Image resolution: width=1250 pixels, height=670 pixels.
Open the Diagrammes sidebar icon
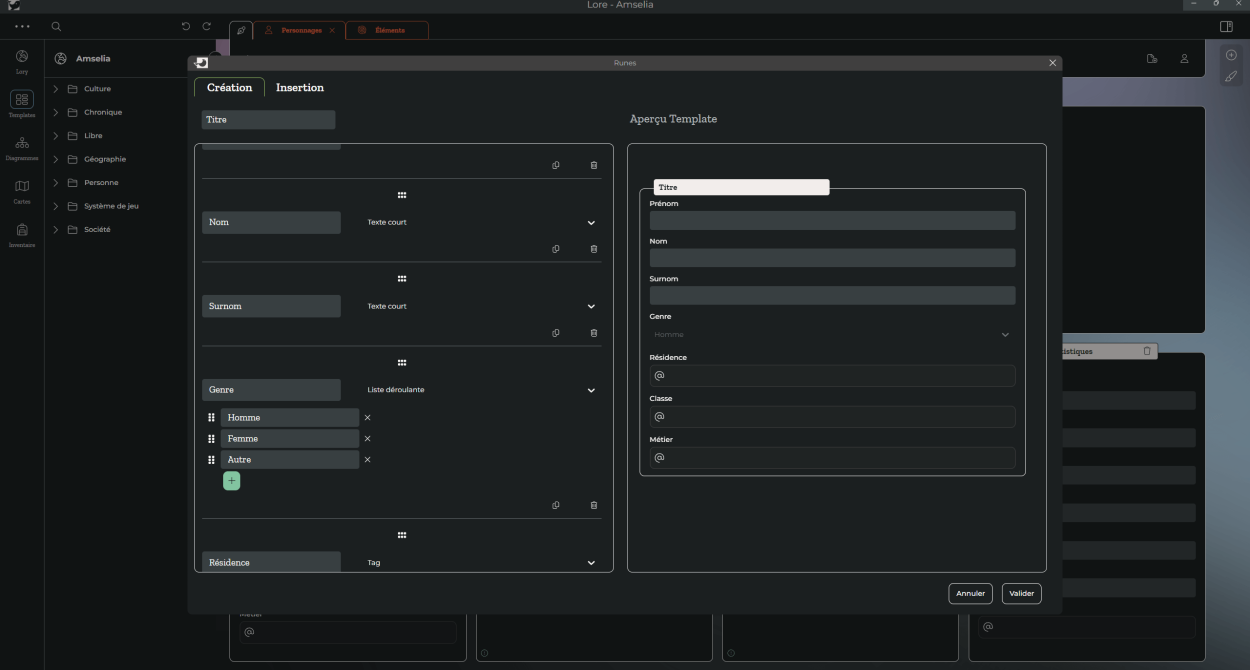coord(21,143)
